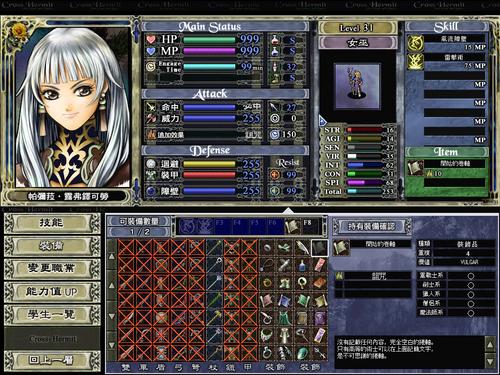This screenshot has width=500, height=375.
Task: Pick the white feather accessory item
Action: (302, 248)
